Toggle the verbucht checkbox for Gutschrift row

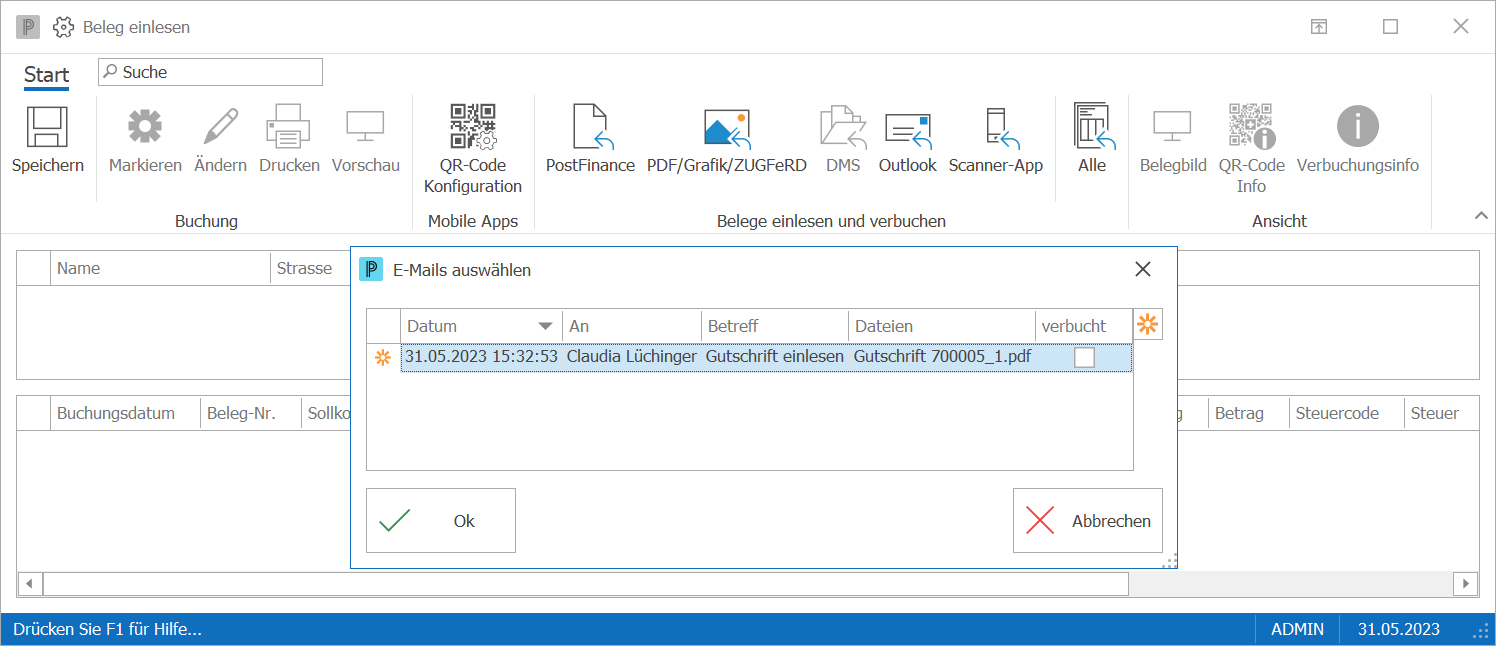pyautogui.click(x=1084, y=357)
